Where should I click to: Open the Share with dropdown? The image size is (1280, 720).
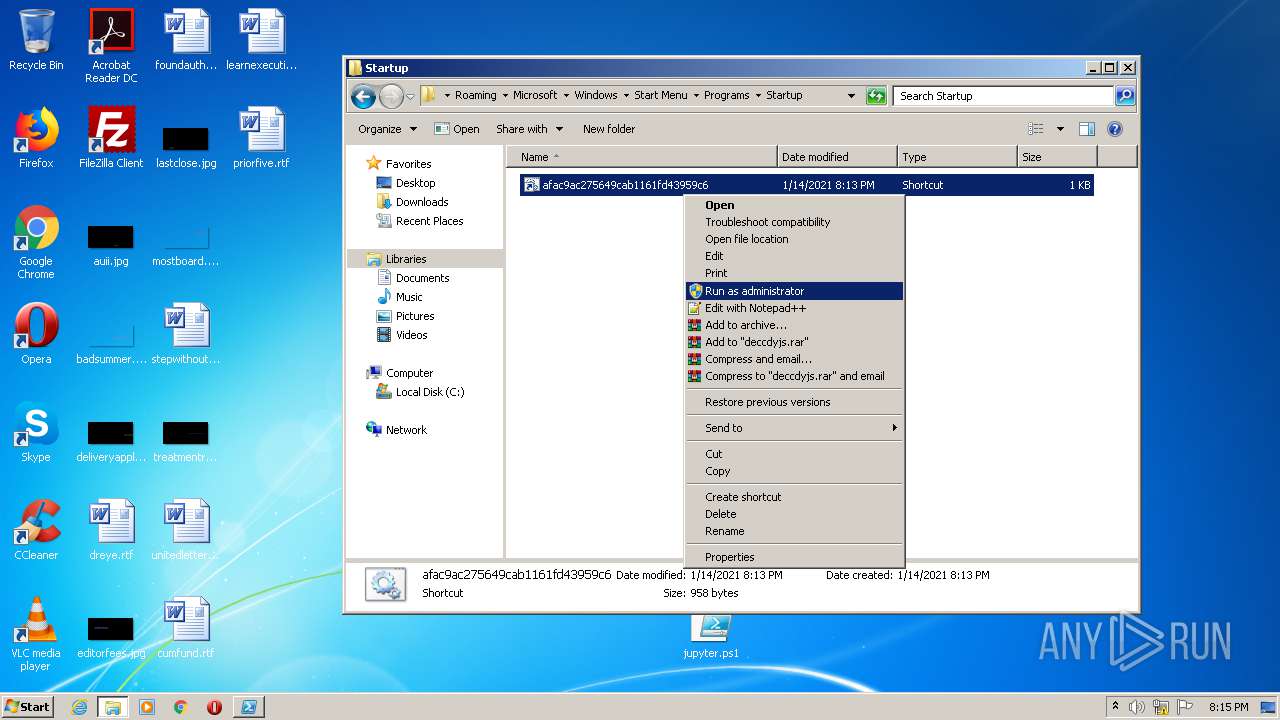(529, 129)
